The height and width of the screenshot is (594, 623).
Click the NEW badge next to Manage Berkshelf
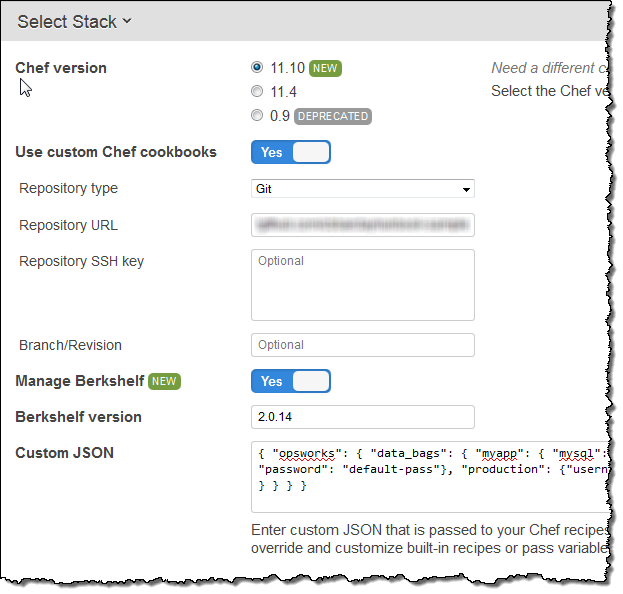point(165,381)
